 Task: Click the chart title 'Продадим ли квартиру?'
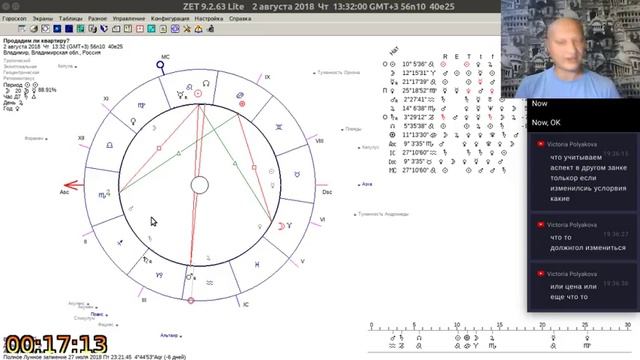pos(36,41)
